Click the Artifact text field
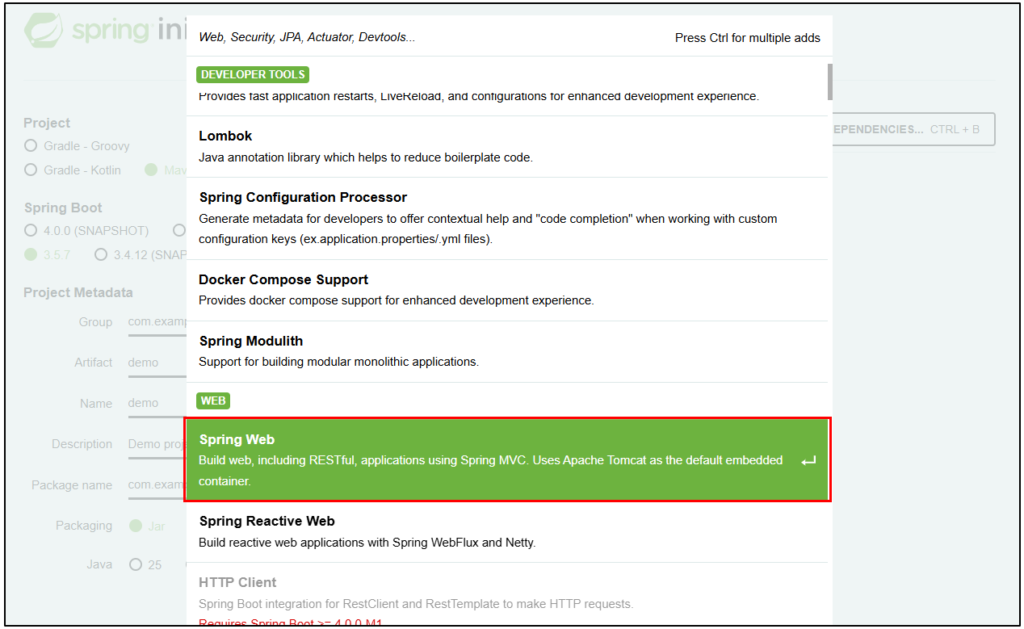The width and height of the screenshot is (1024, 629). 156,363
